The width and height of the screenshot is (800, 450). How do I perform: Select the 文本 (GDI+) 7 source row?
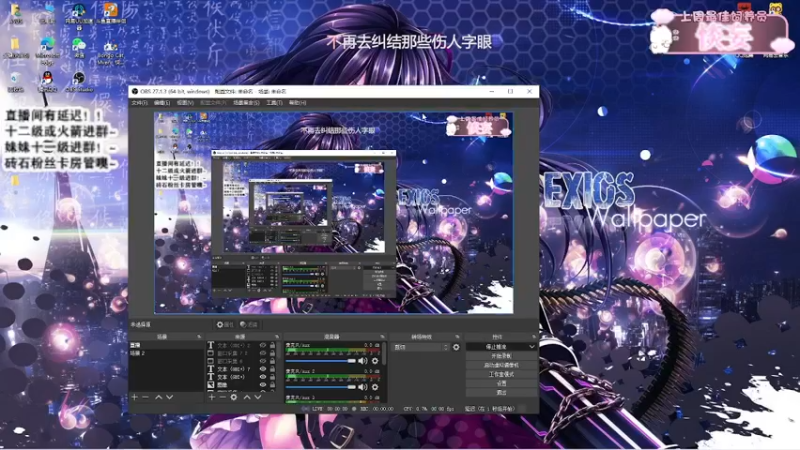coord(241,369)
